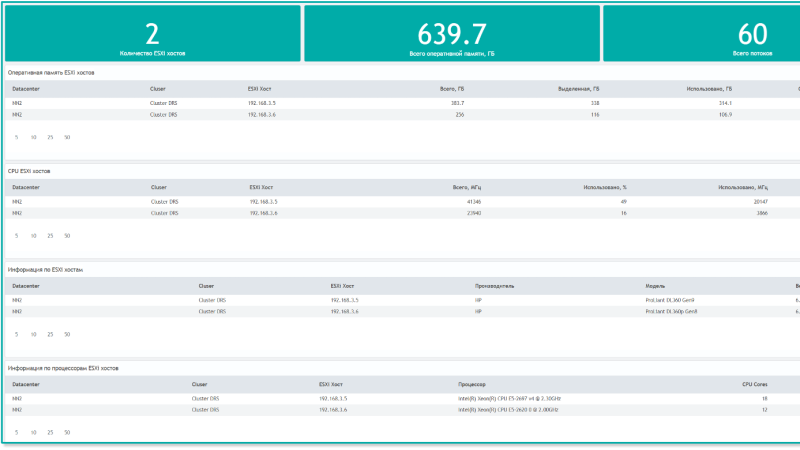Sort memory table by 'Использовано, ГБ' header
This screenshot has width=800, height=450.
point(709,89)
